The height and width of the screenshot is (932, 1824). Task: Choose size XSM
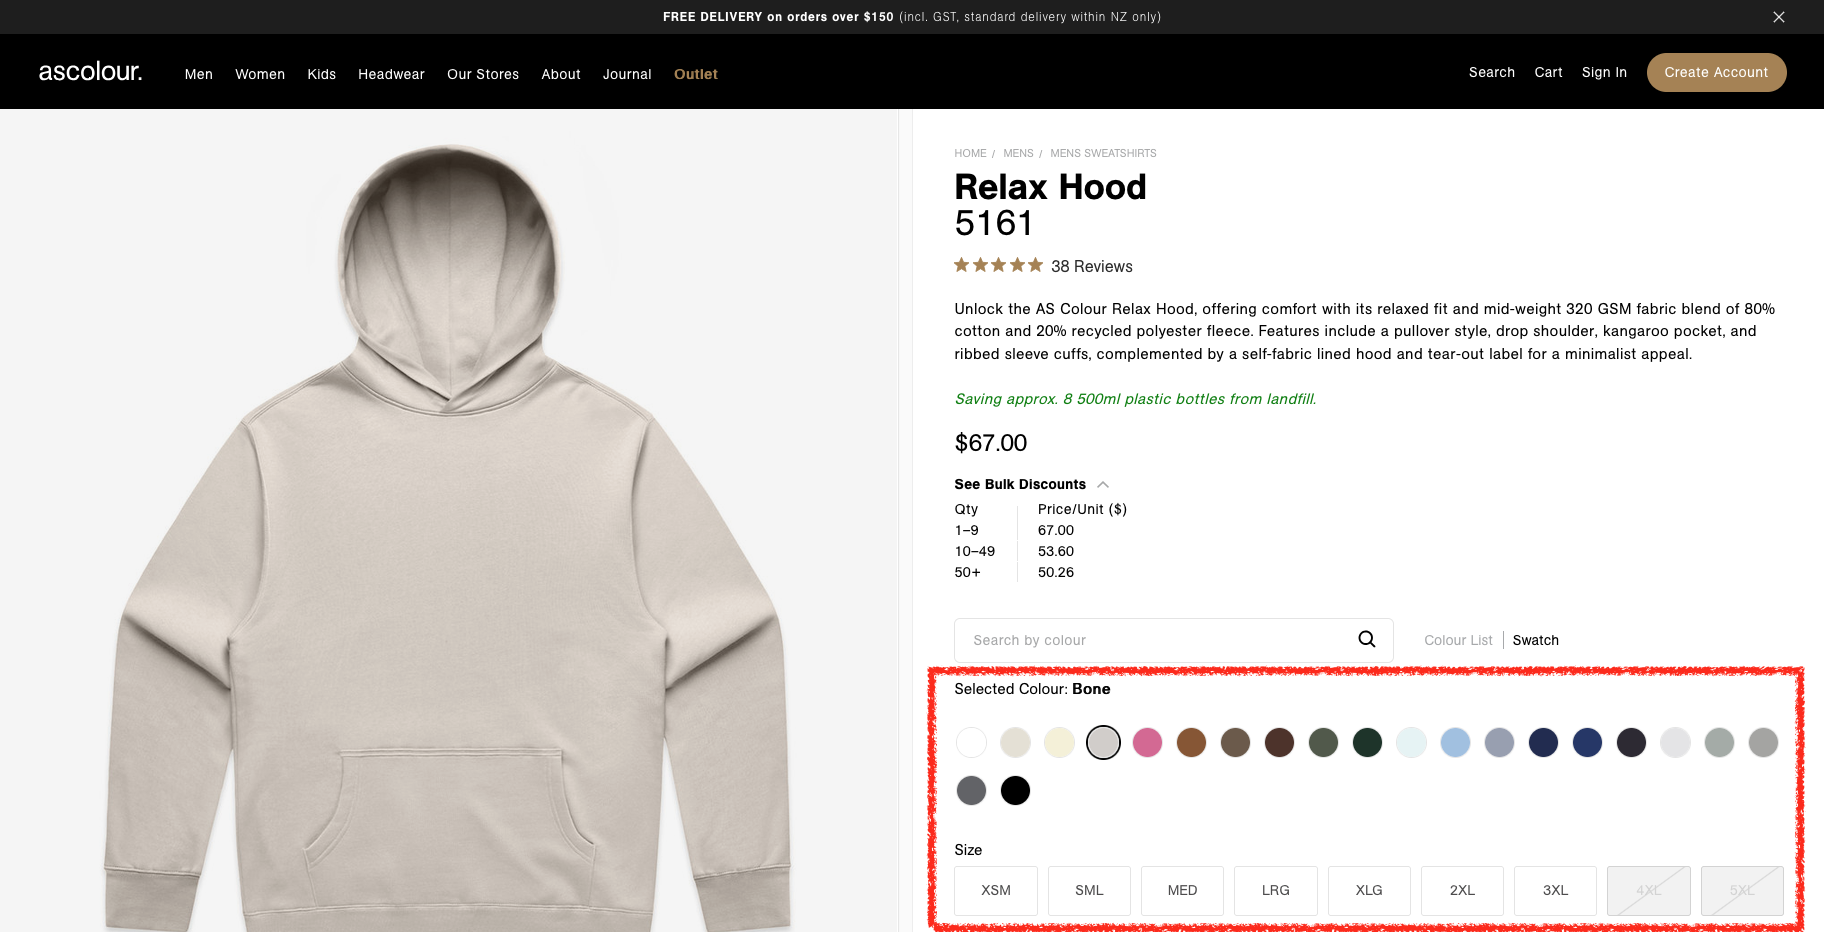(996, 890)
